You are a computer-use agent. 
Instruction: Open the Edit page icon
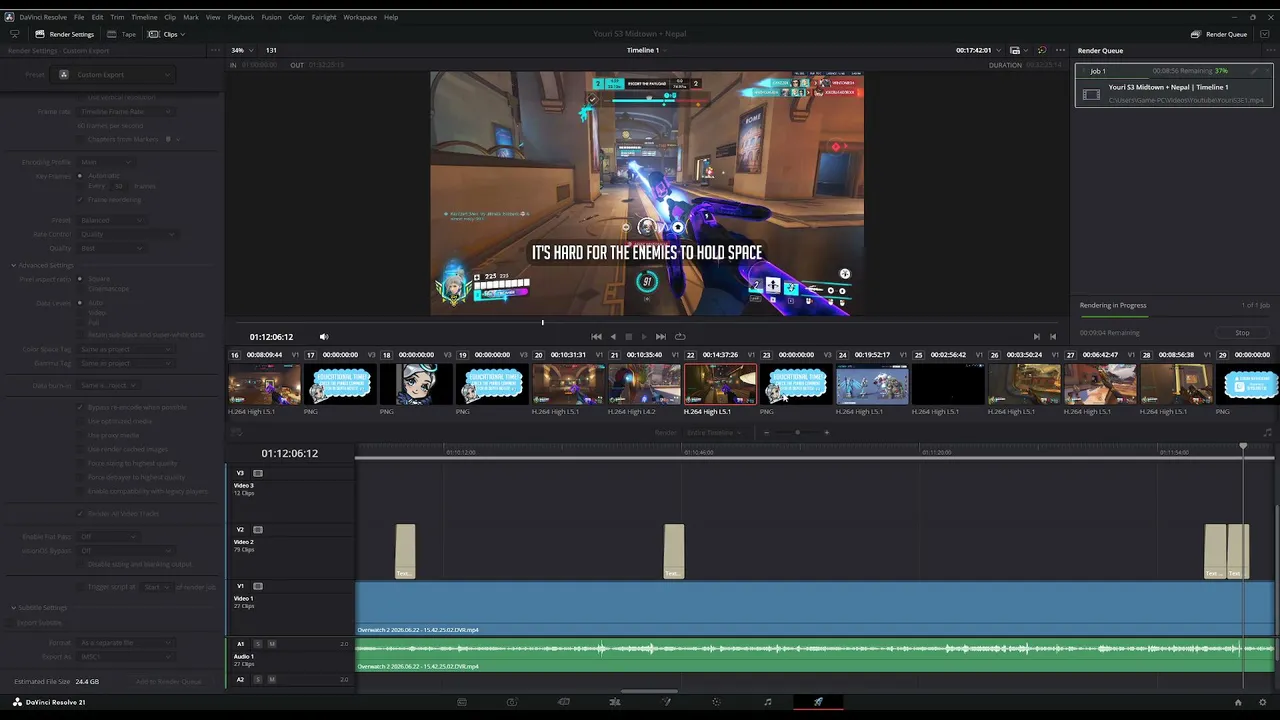click(564, 702)
